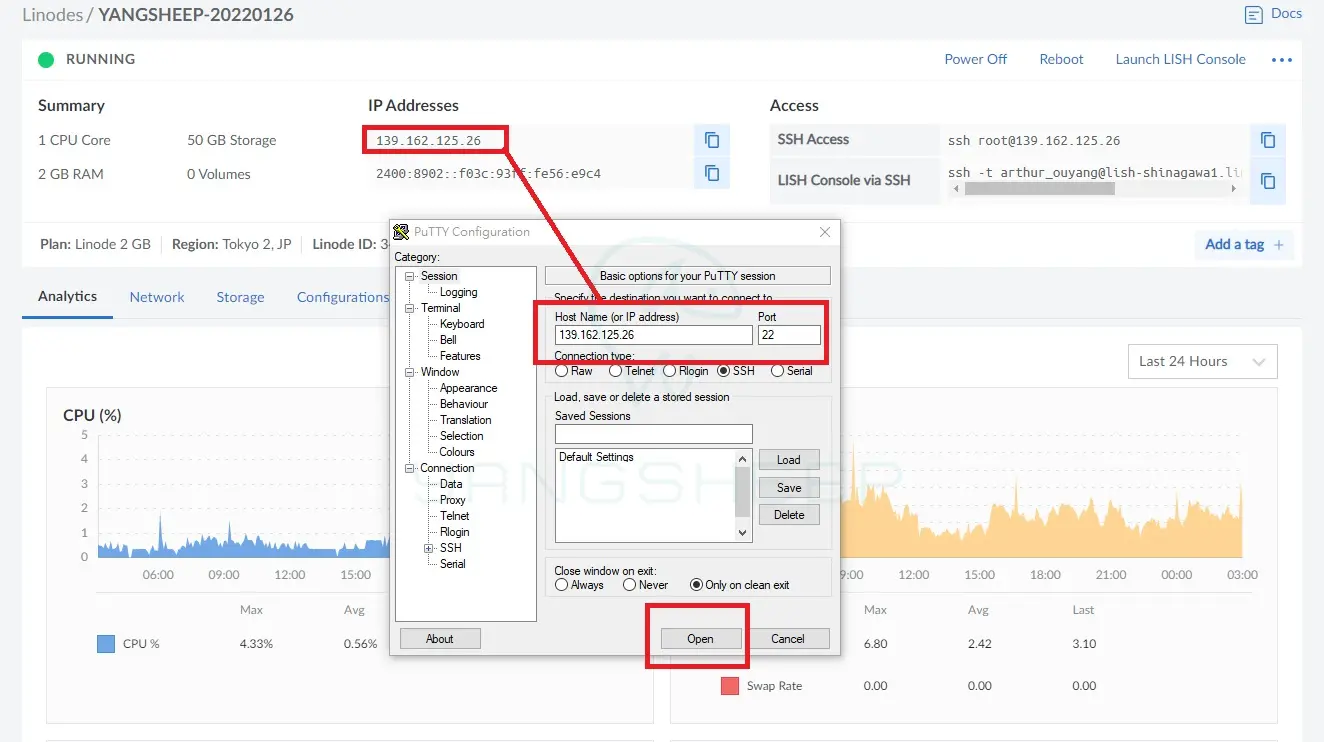Select the Raw connection type
1324x742 pixels.
561,371
